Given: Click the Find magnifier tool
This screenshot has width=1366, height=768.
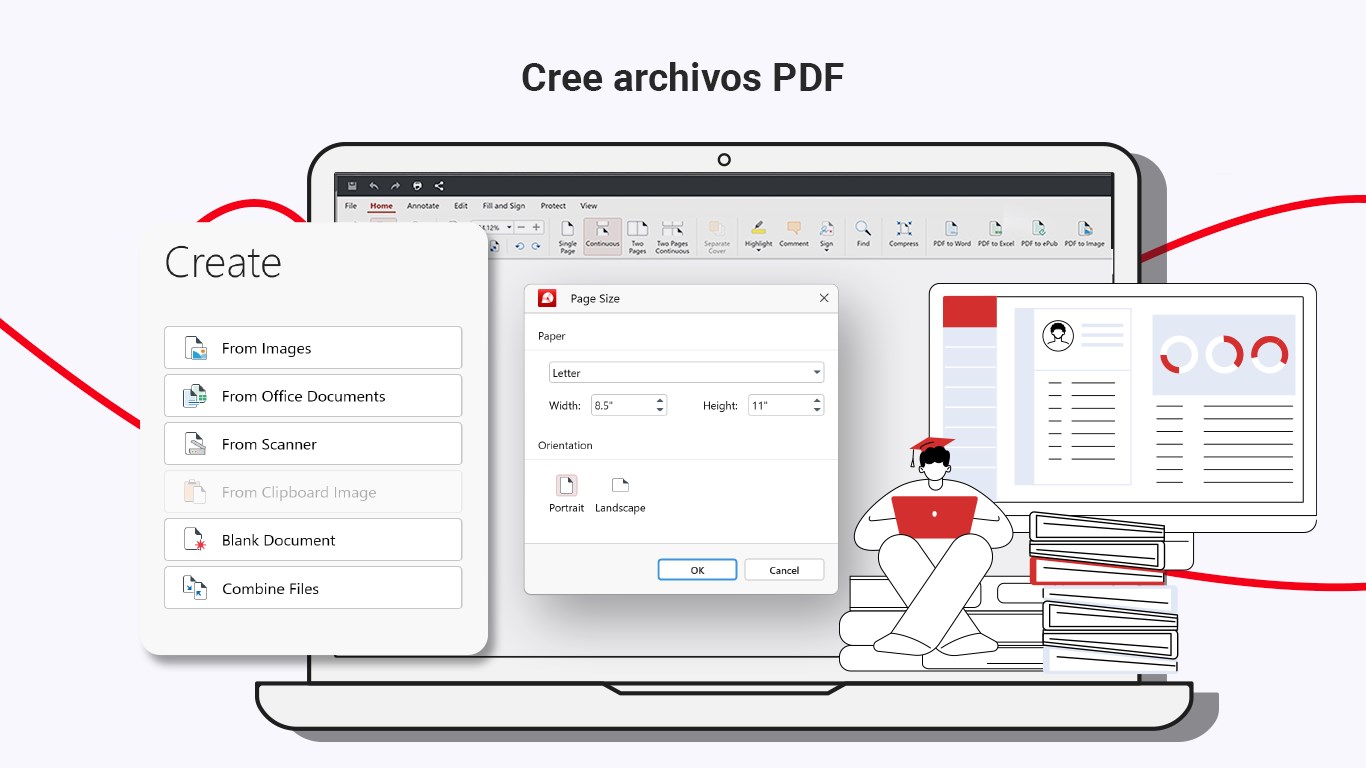Looking at the screenshot, I should click(x=863, y=234).
